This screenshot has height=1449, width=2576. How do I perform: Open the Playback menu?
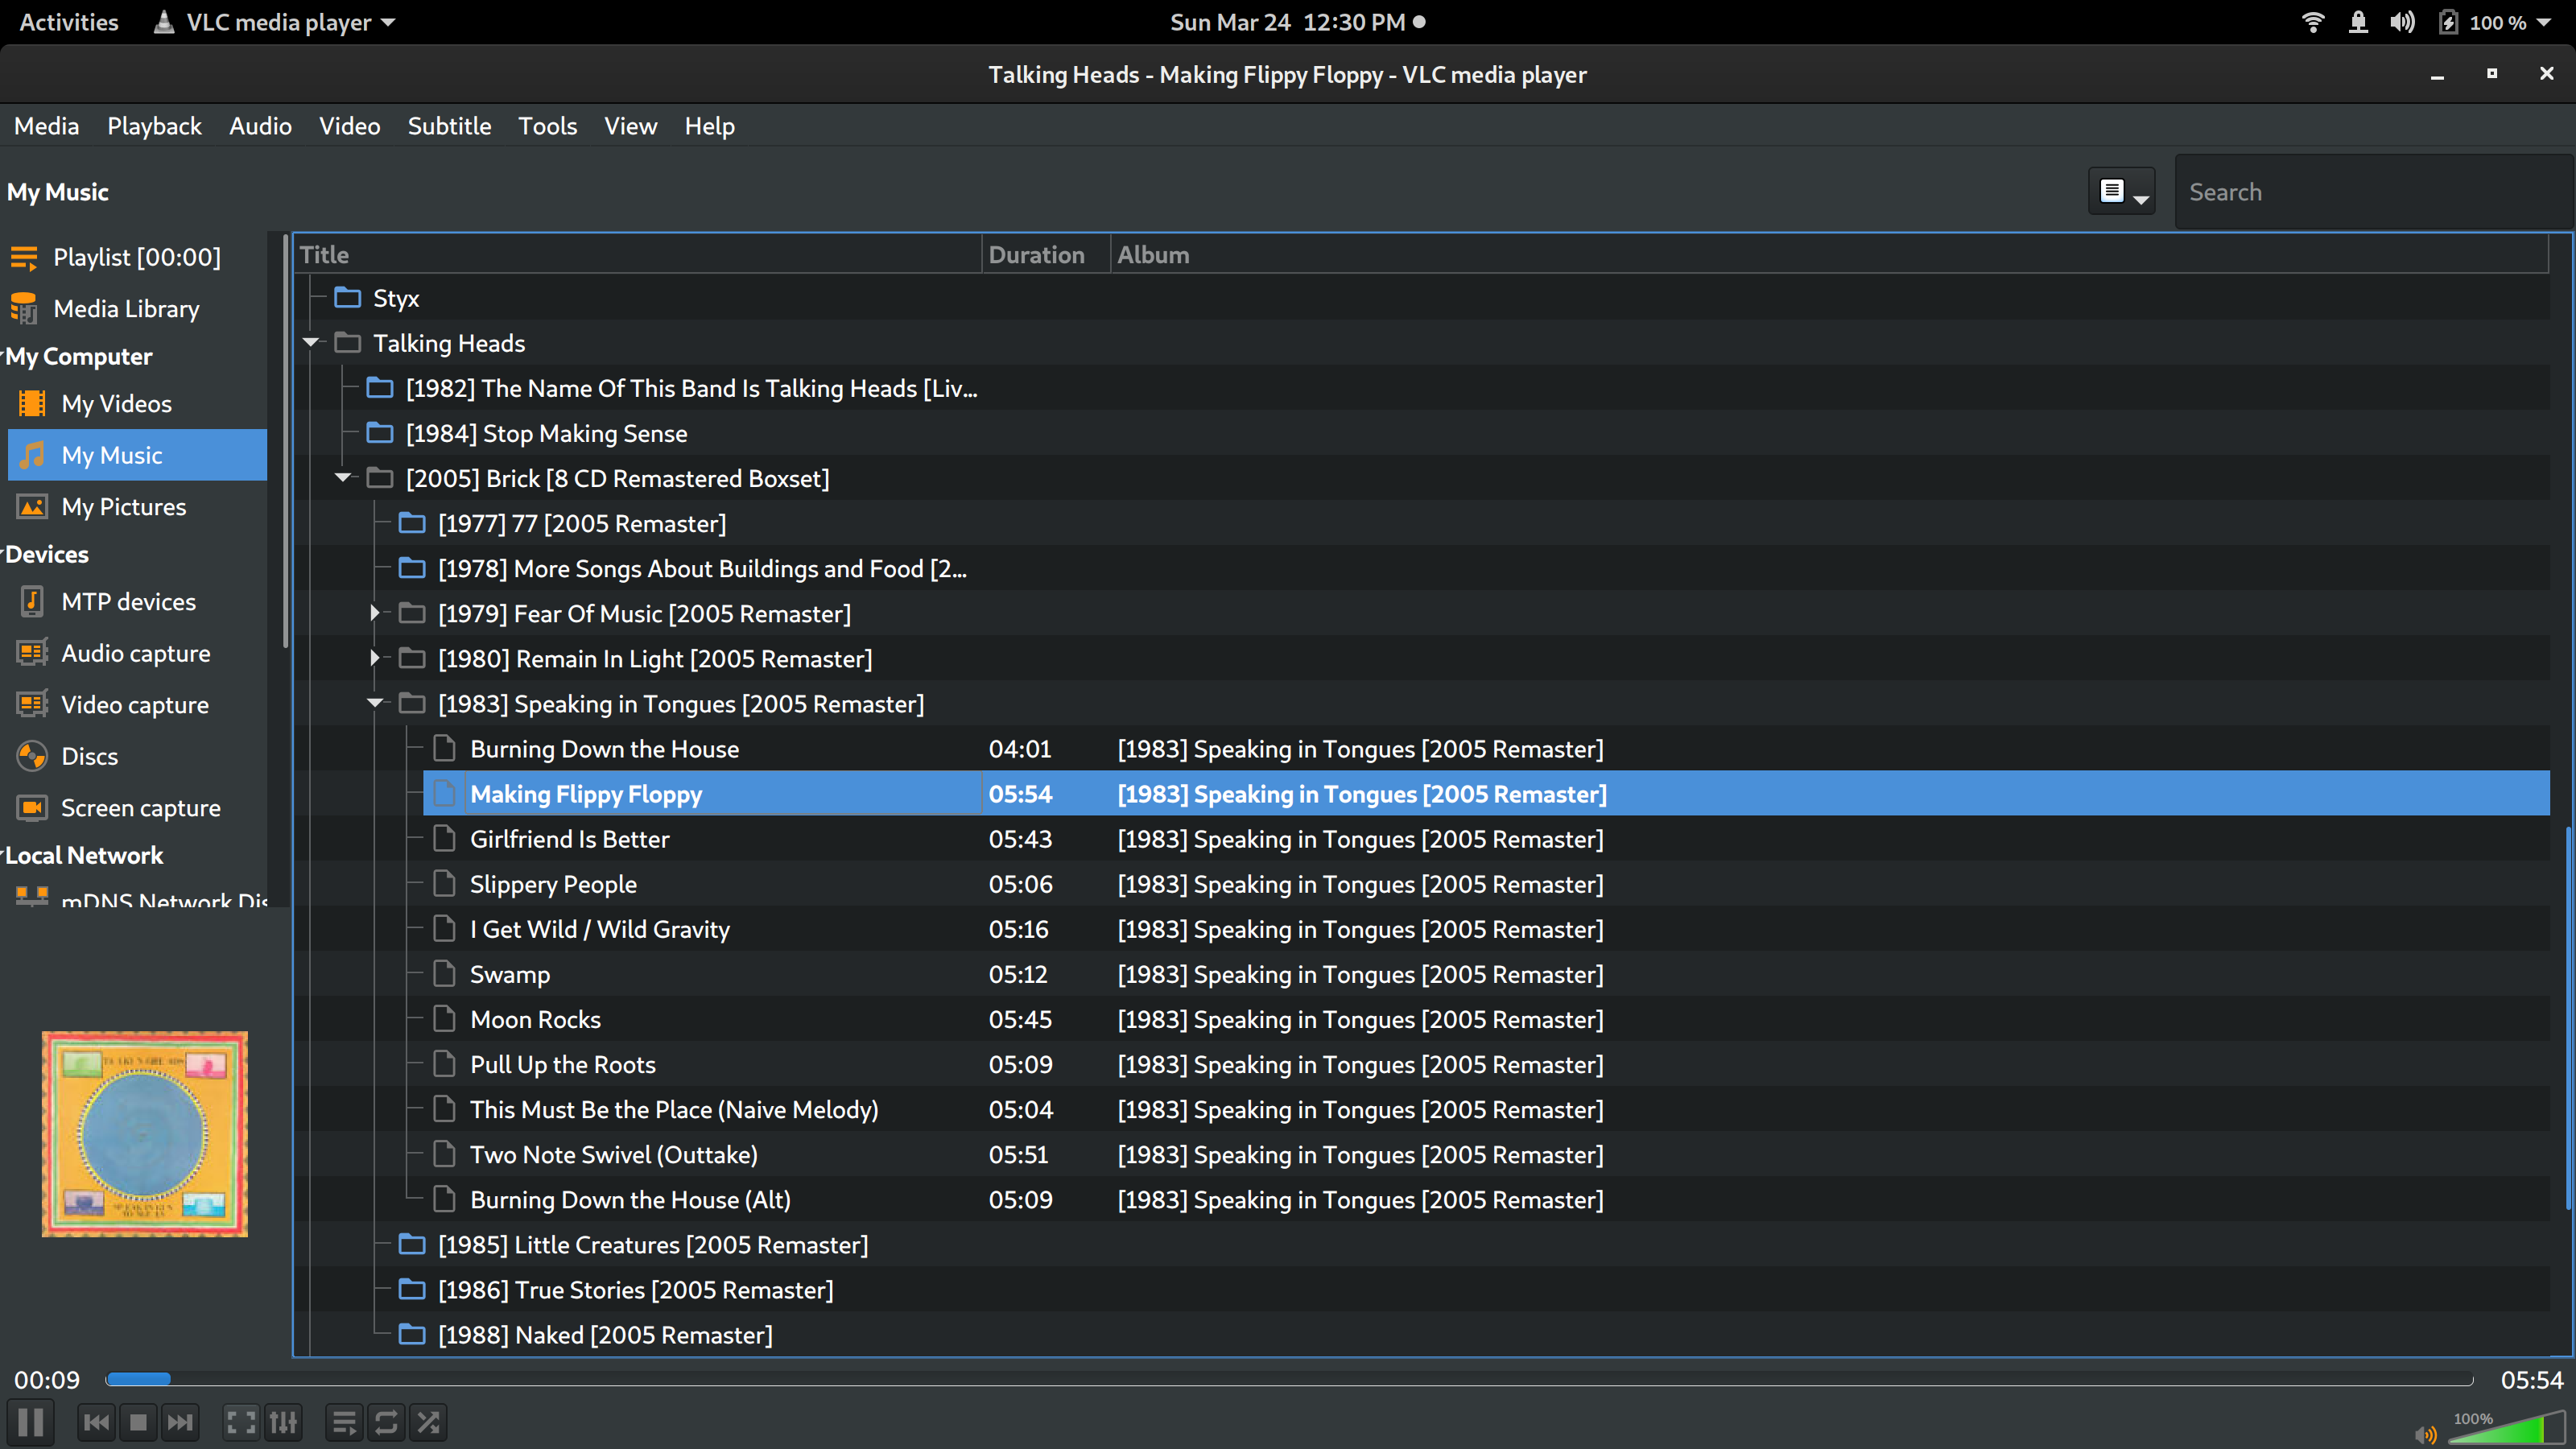(x=154, y=126)
